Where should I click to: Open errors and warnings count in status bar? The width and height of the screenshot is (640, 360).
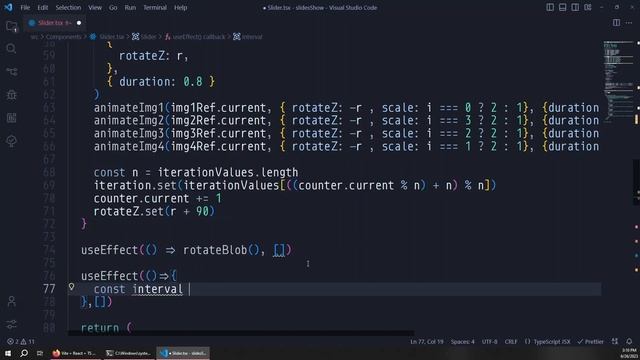pos(20,341)
